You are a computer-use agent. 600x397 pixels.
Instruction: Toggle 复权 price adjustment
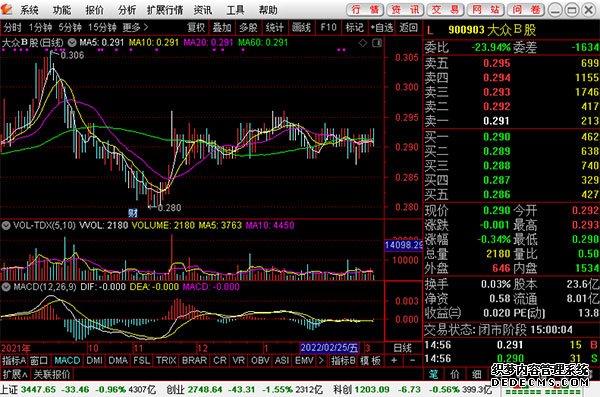point(196,28)
